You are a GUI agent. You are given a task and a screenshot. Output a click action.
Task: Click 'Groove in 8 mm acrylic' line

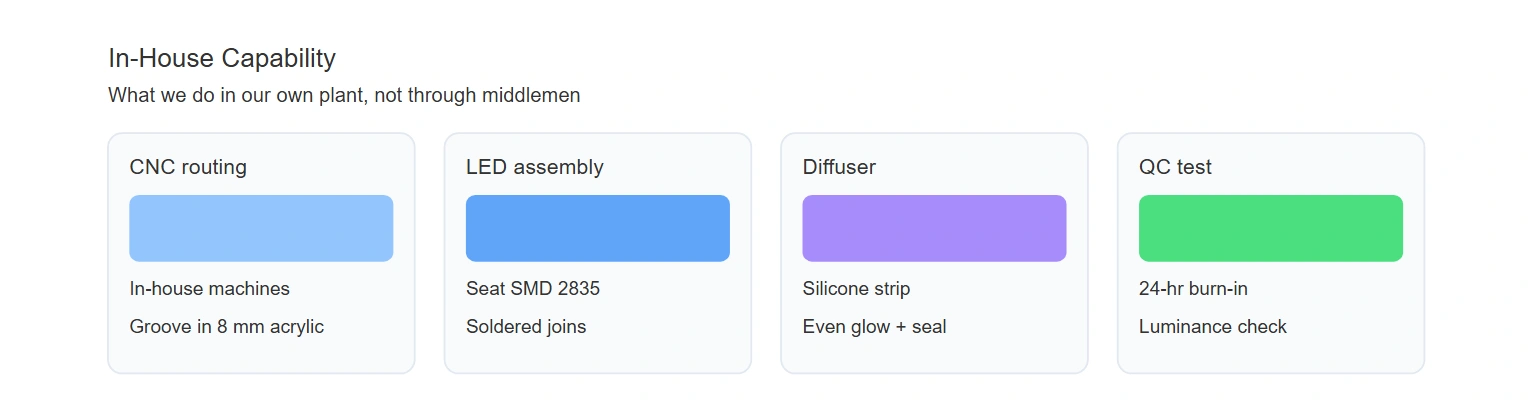[227, 327]
